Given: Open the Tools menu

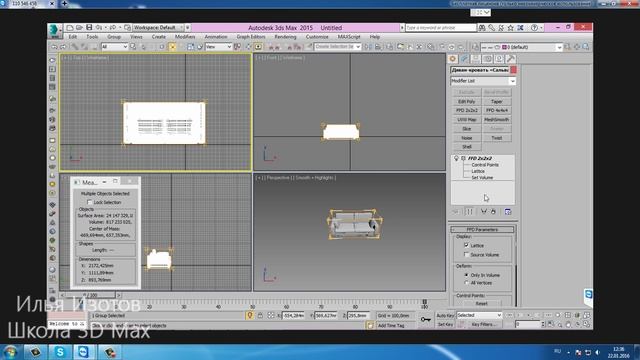Looking at the screenshot, I should 92,37.
